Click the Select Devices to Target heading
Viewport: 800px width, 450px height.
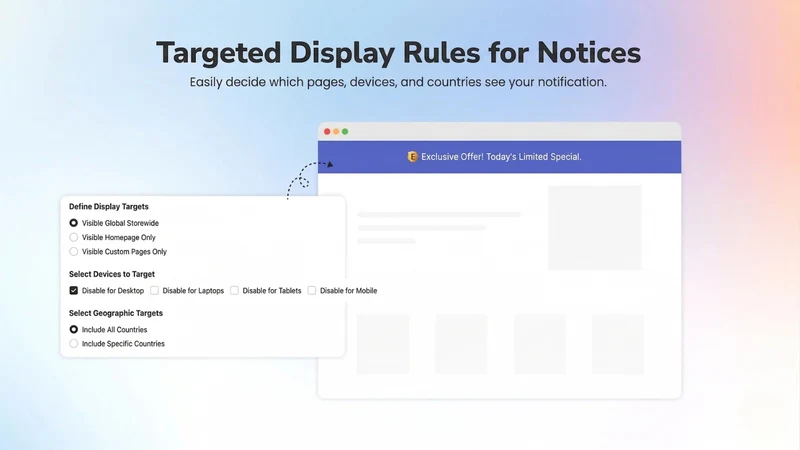click(112, 274)
